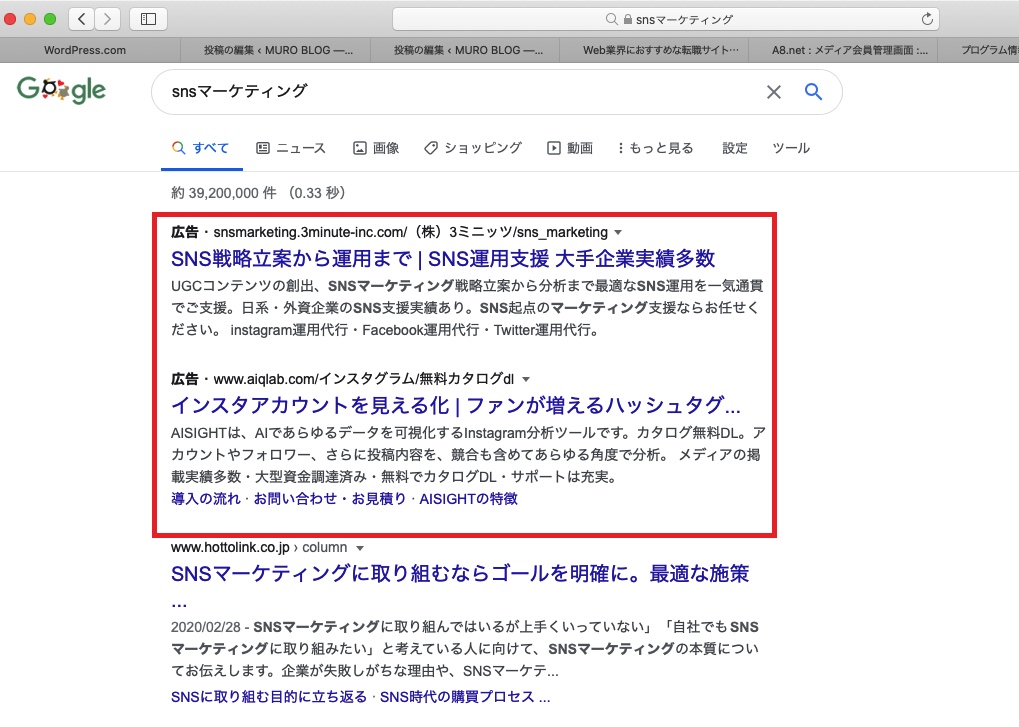Expand dropdown arrow next to 3minute-inc ad URL
The height and width of the screenshot is (727, 1019).
618,233
